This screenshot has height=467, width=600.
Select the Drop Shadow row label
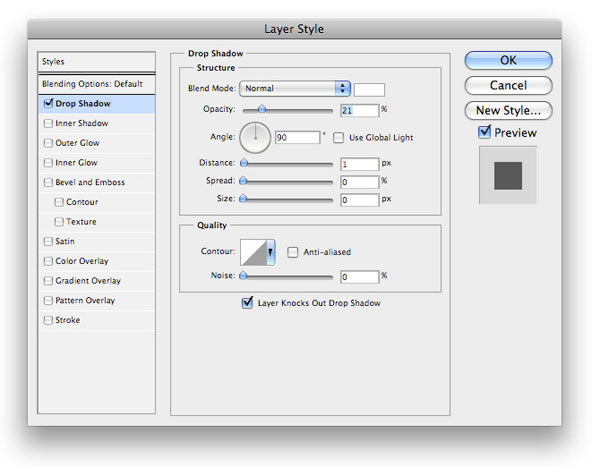click(x=83, y=104)
